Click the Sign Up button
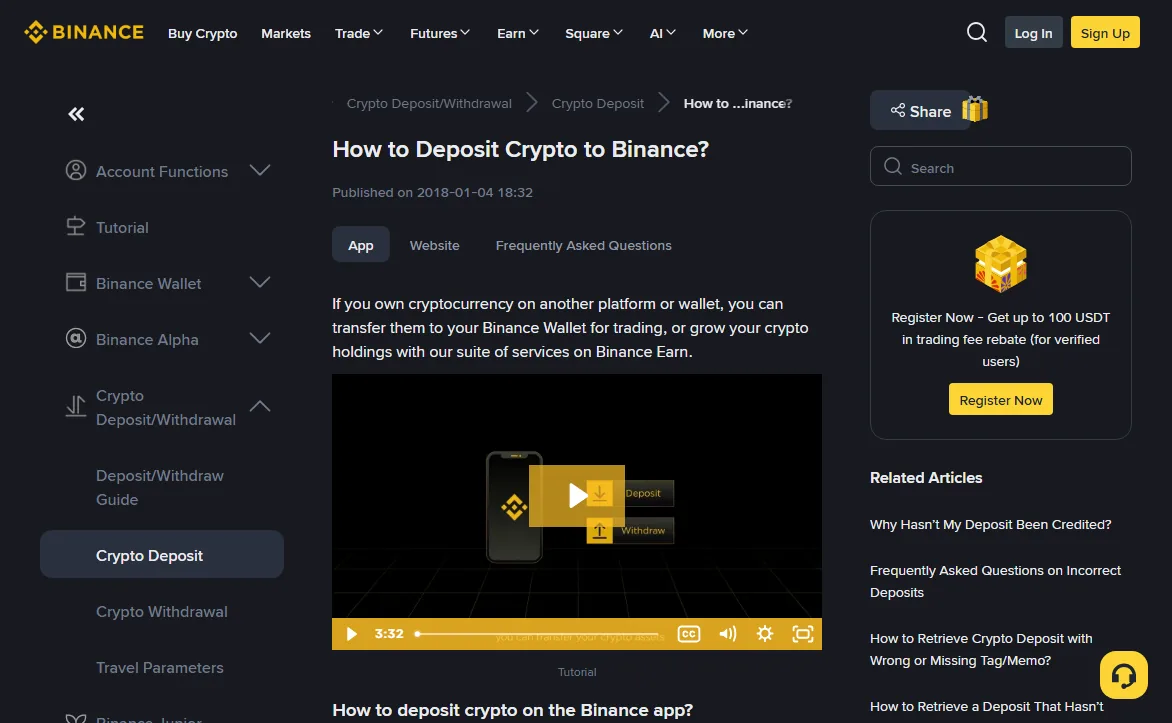The width and height of the screenshot is (1172, 723). (x=1105, y=33)
